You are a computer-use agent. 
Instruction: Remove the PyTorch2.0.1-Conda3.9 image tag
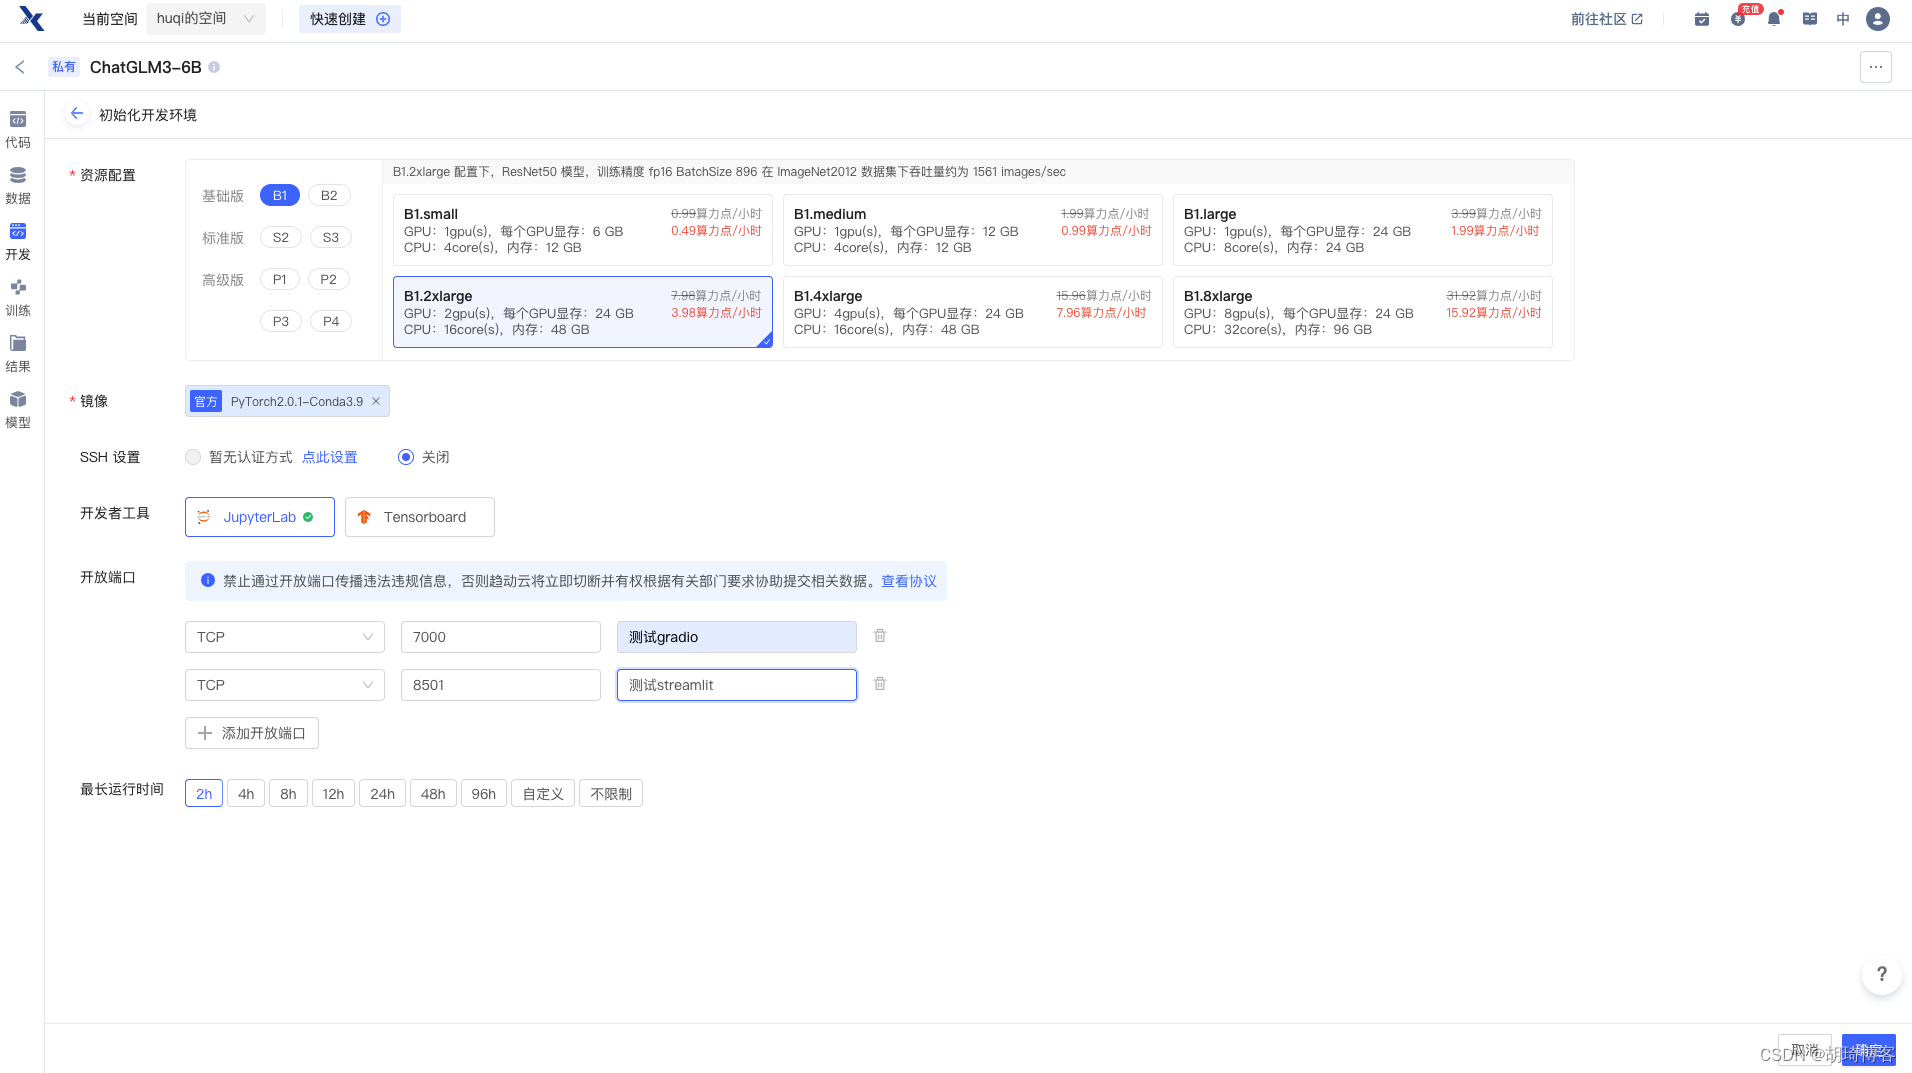coord(376,401)
